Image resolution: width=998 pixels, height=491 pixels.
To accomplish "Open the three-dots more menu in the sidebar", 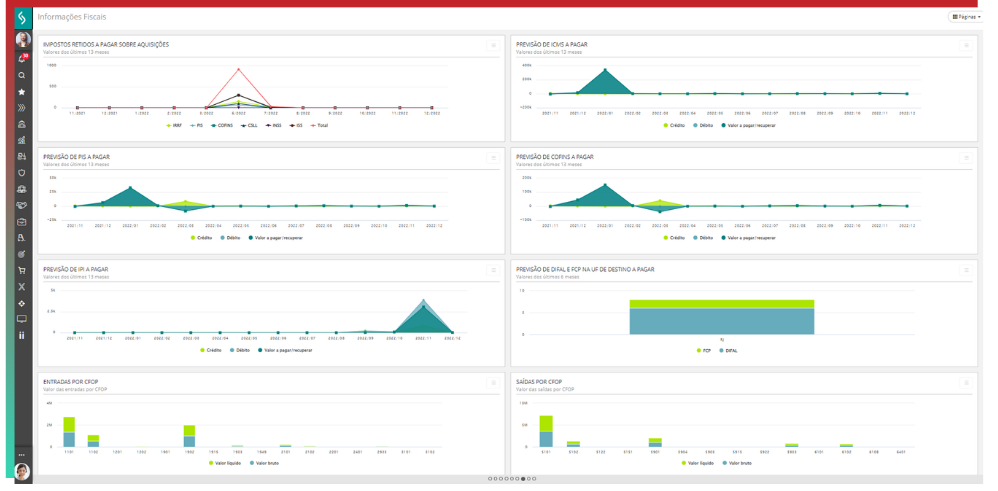I will click(x=22, y=455).
